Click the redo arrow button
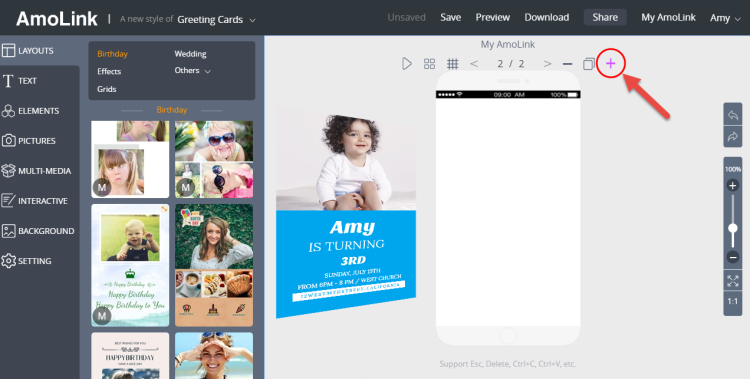This screenshot has width=750, height=379. coord(733,137)
